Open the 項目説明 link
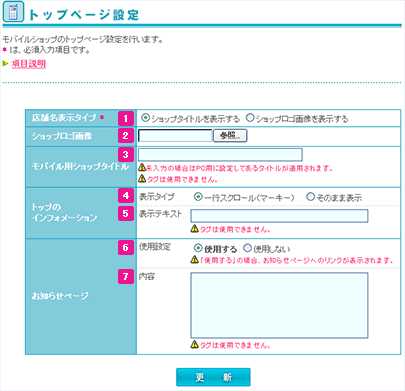The height and width of the screenshot is (391, 405). click(29, 64)
